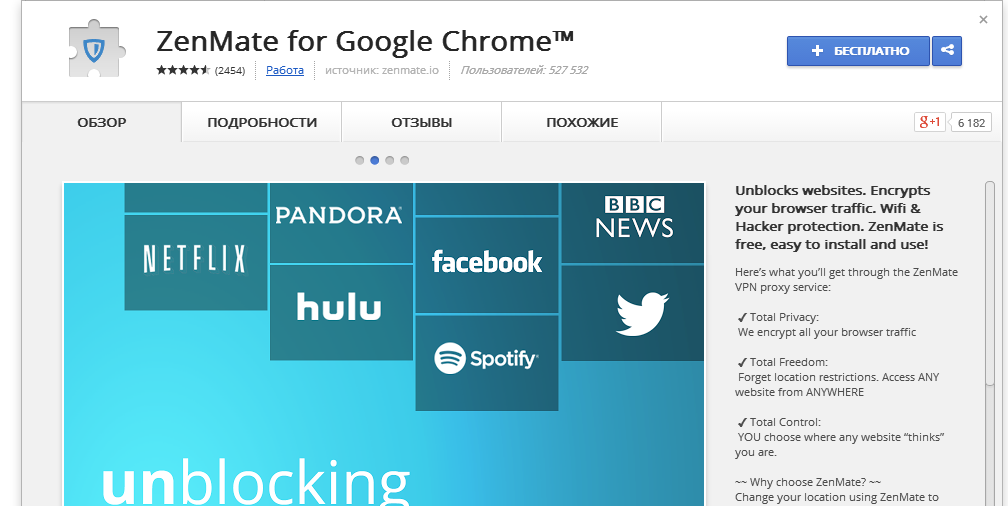Viewport: 1008px width, 506px height.
Task: Click the hulu logo tile
Action: point(341,312)
